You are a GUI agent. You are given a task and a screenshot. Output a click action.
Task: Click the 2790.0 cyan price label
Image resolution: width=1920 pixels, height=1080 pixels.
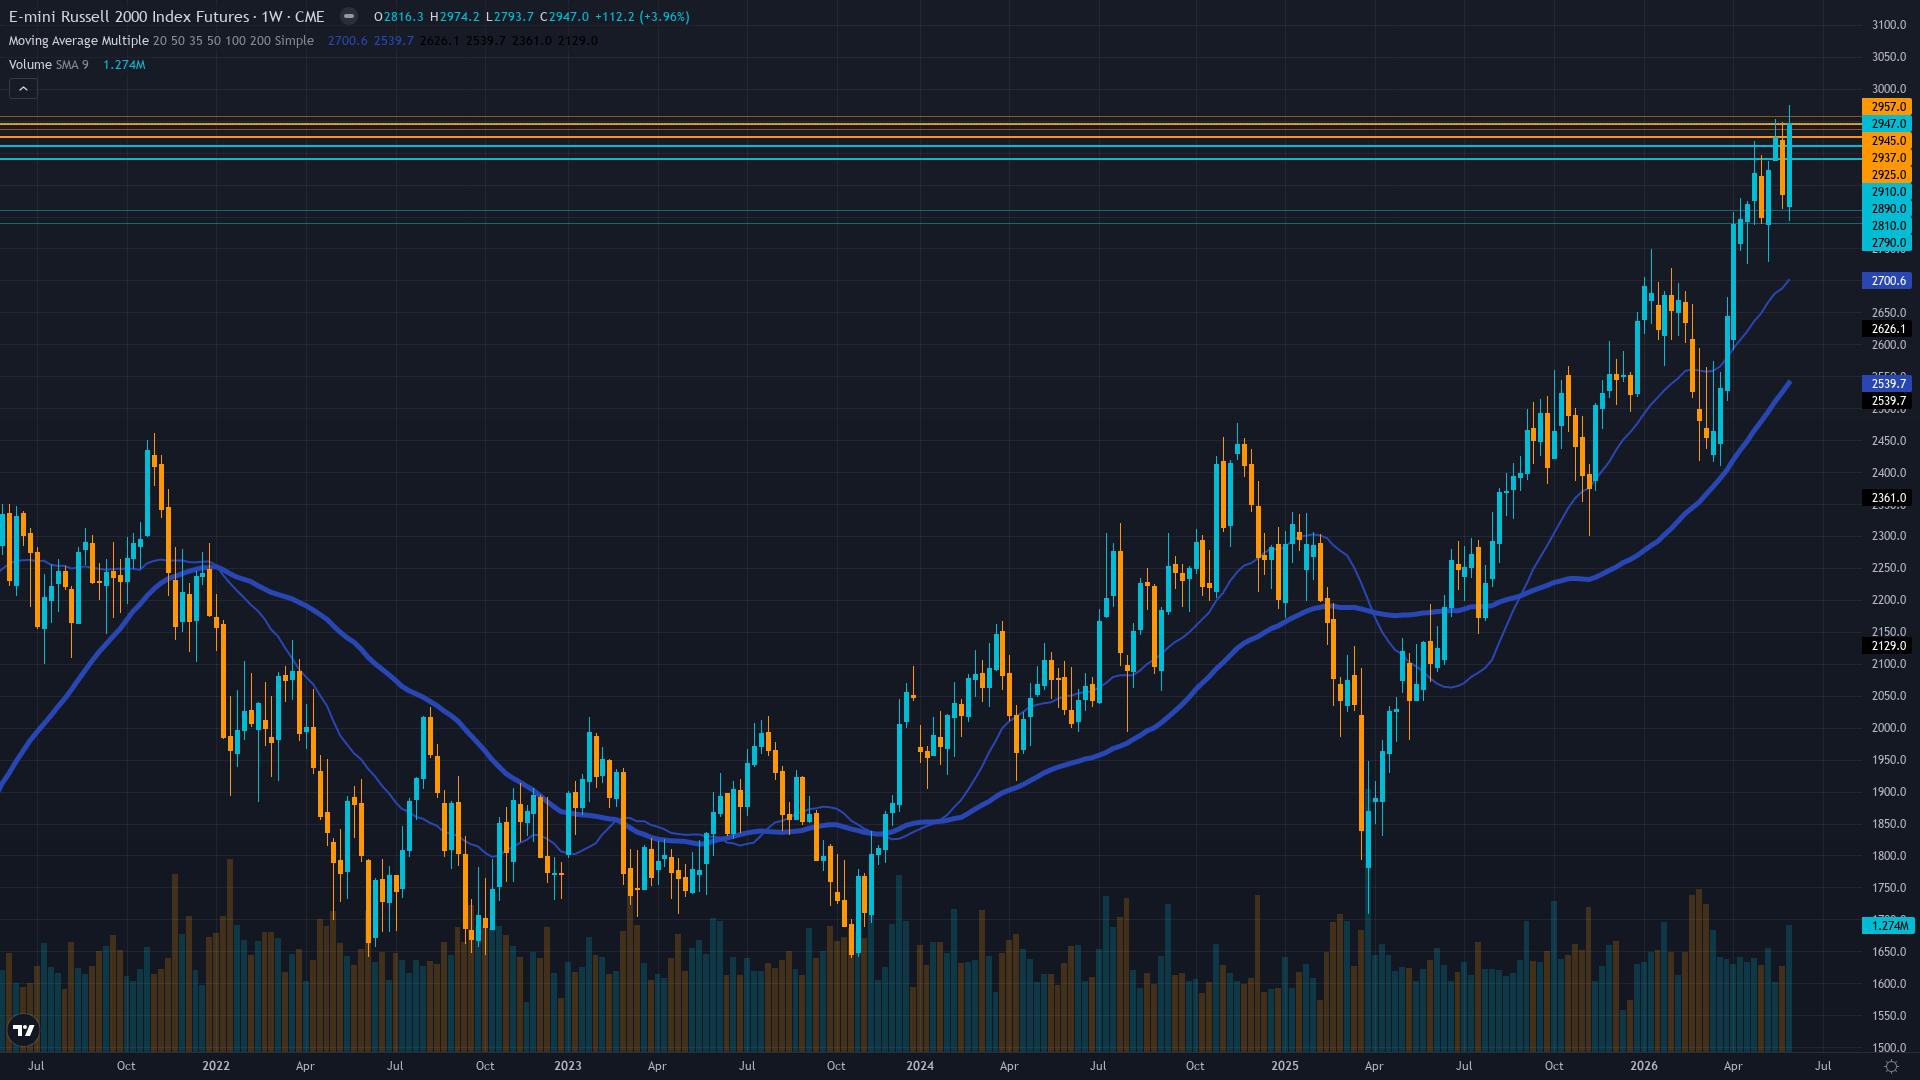(x=1887, y=243)
